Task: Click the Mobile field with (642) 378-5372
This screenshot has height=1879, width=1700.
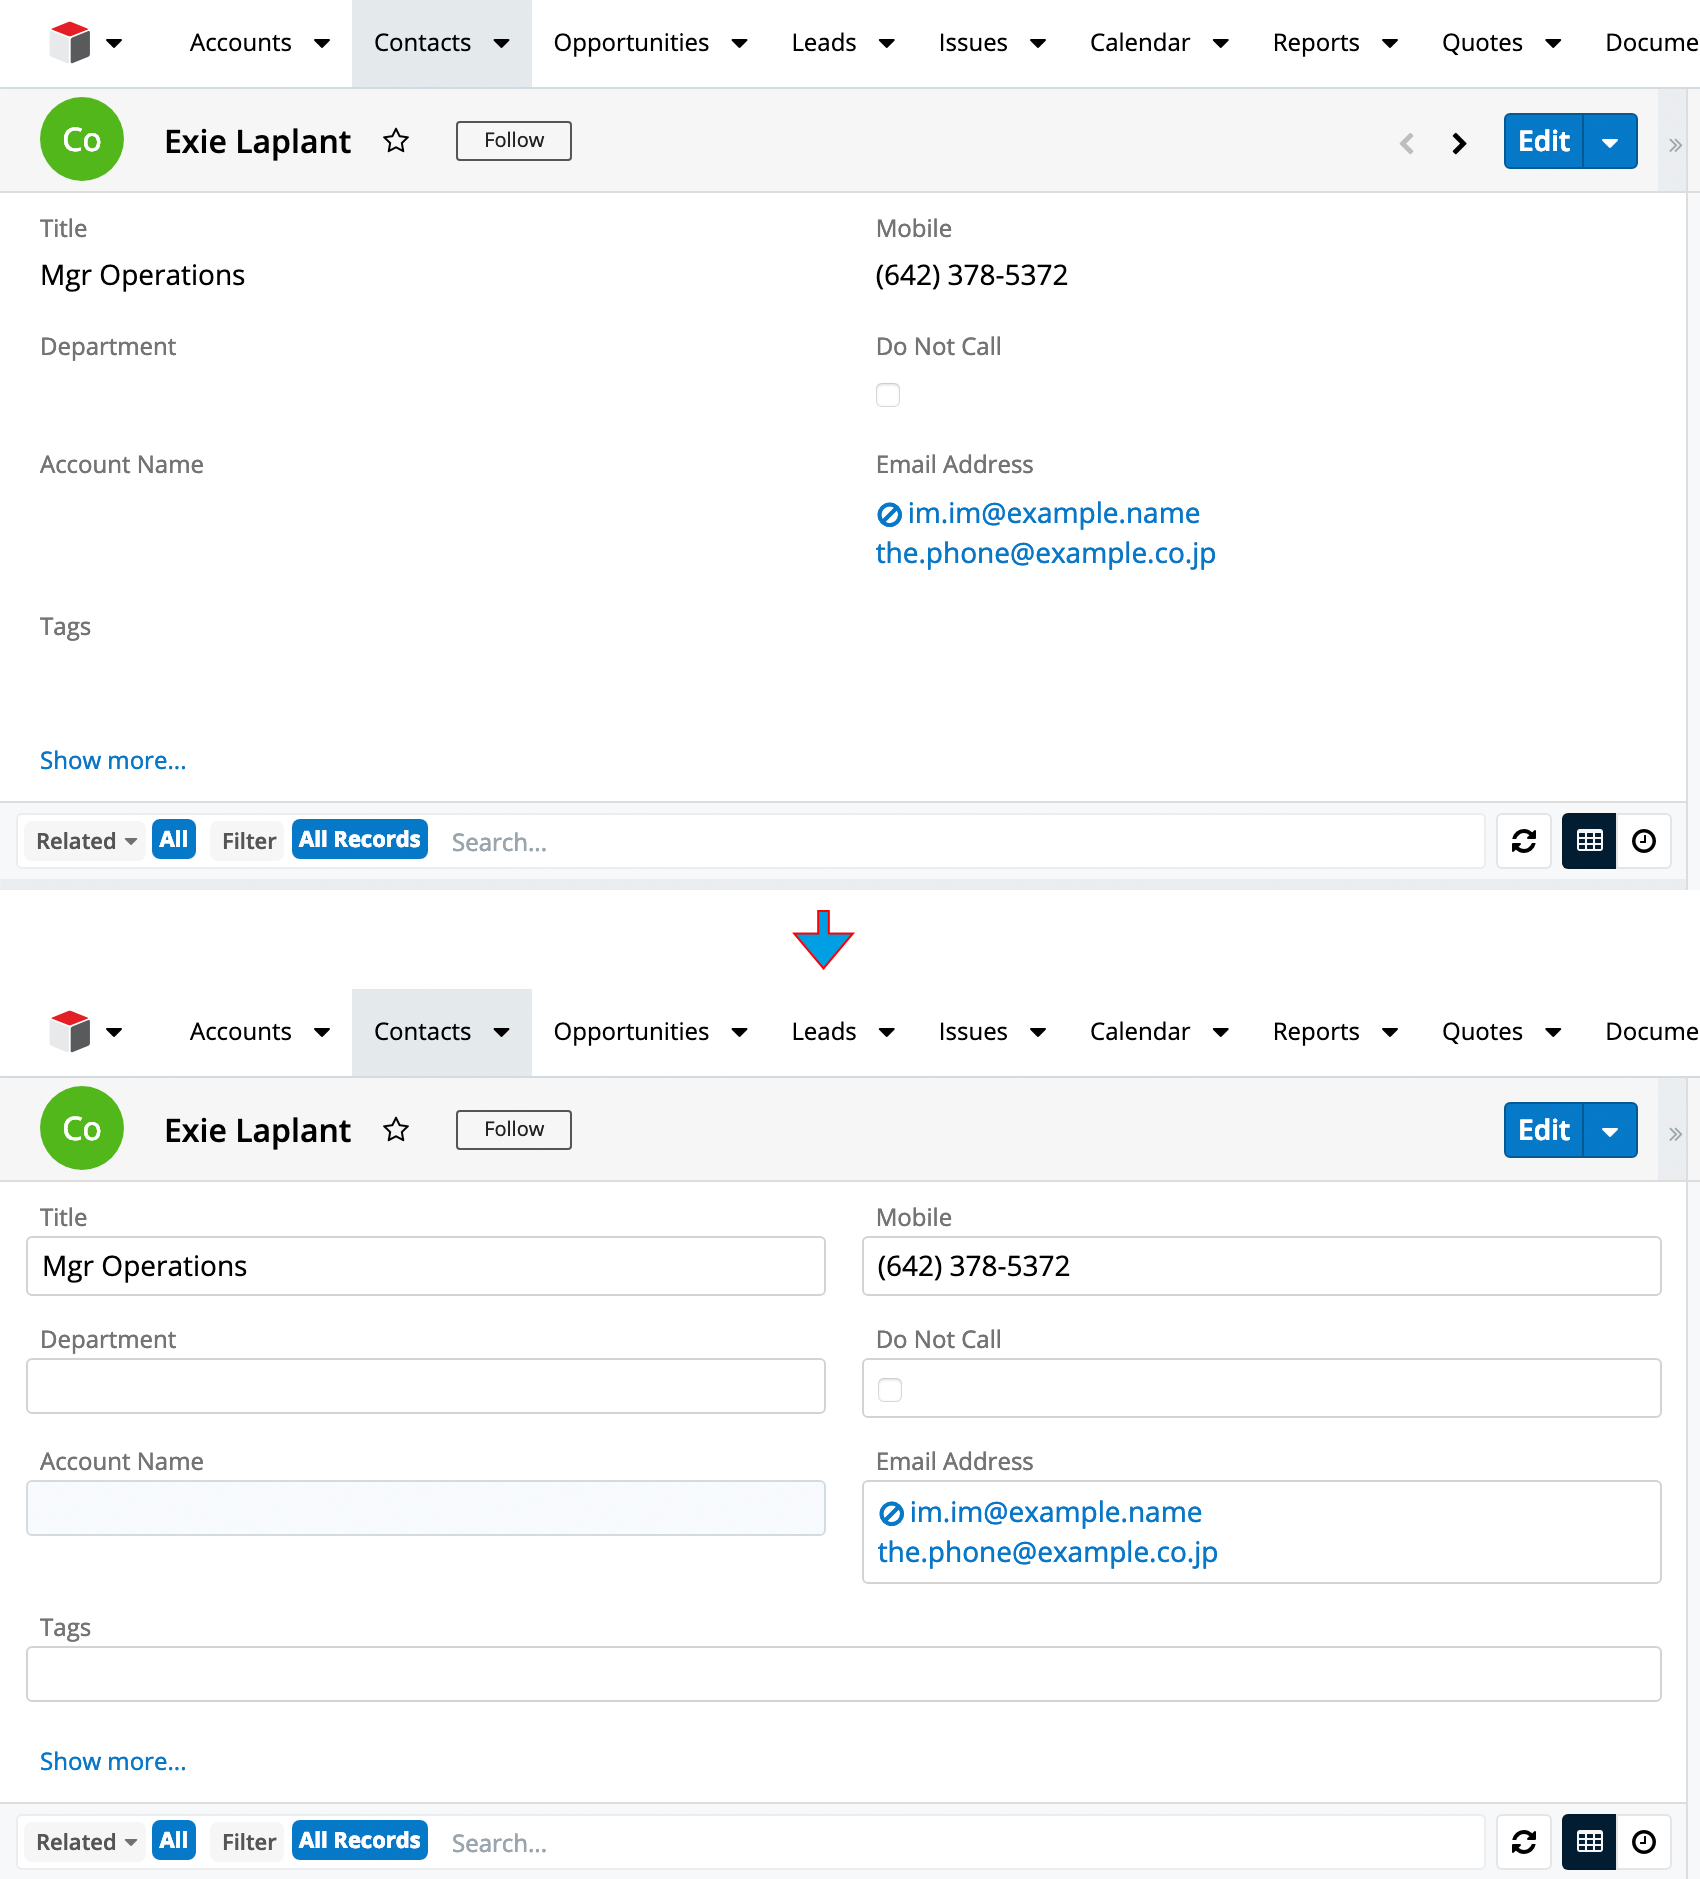Action: click(x=1262, y=1266)
